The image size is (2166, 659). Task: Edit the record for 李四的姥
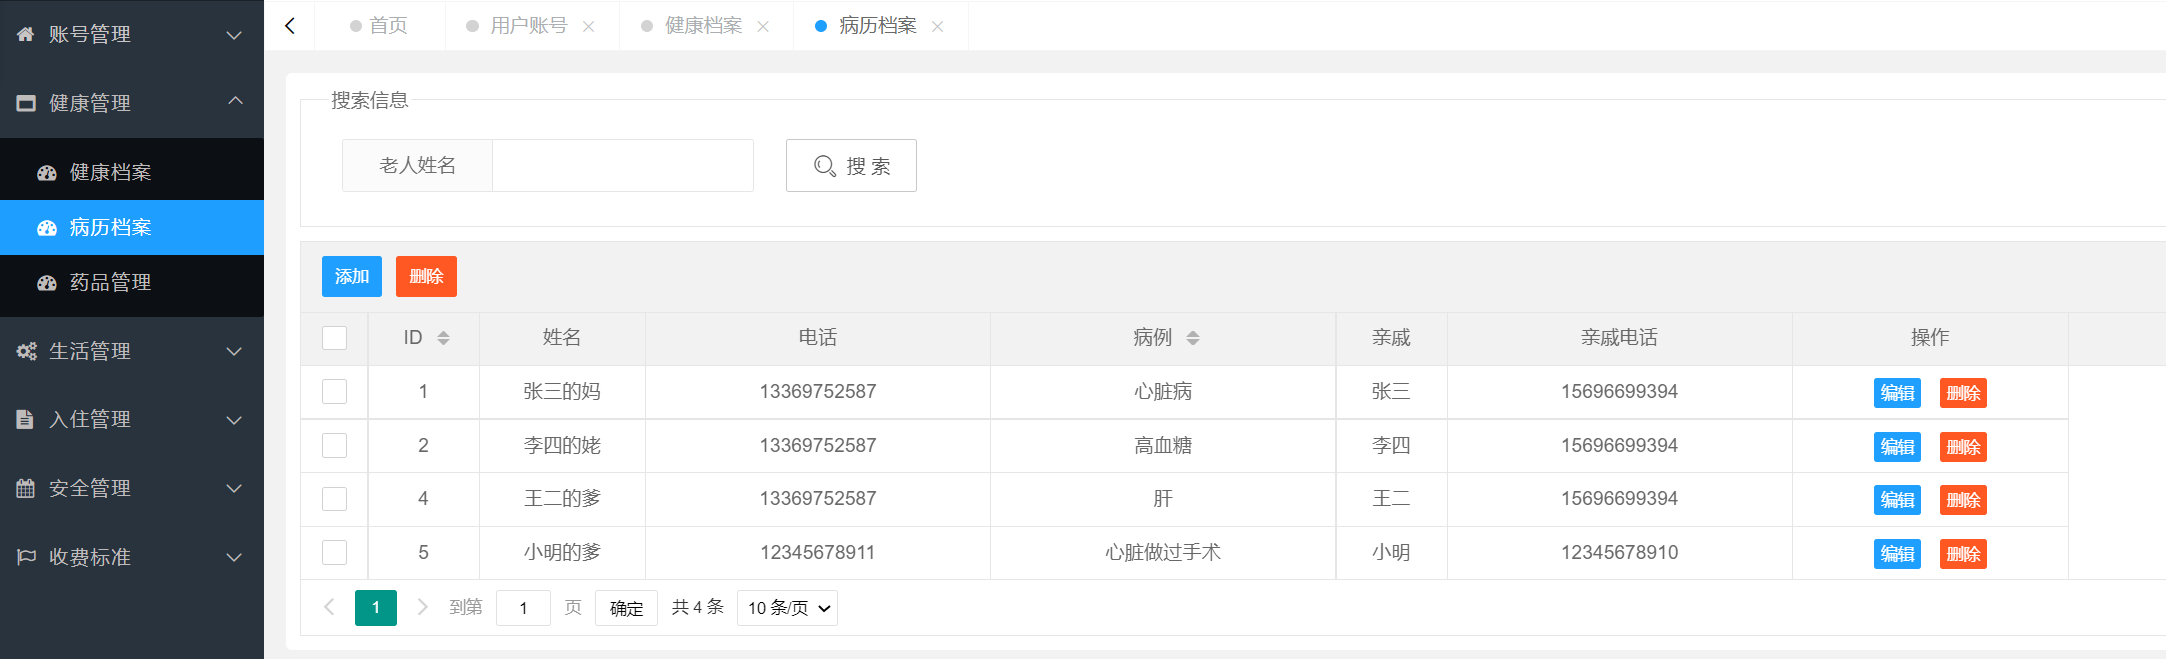pyautogui.click(x=1897, y=447)
